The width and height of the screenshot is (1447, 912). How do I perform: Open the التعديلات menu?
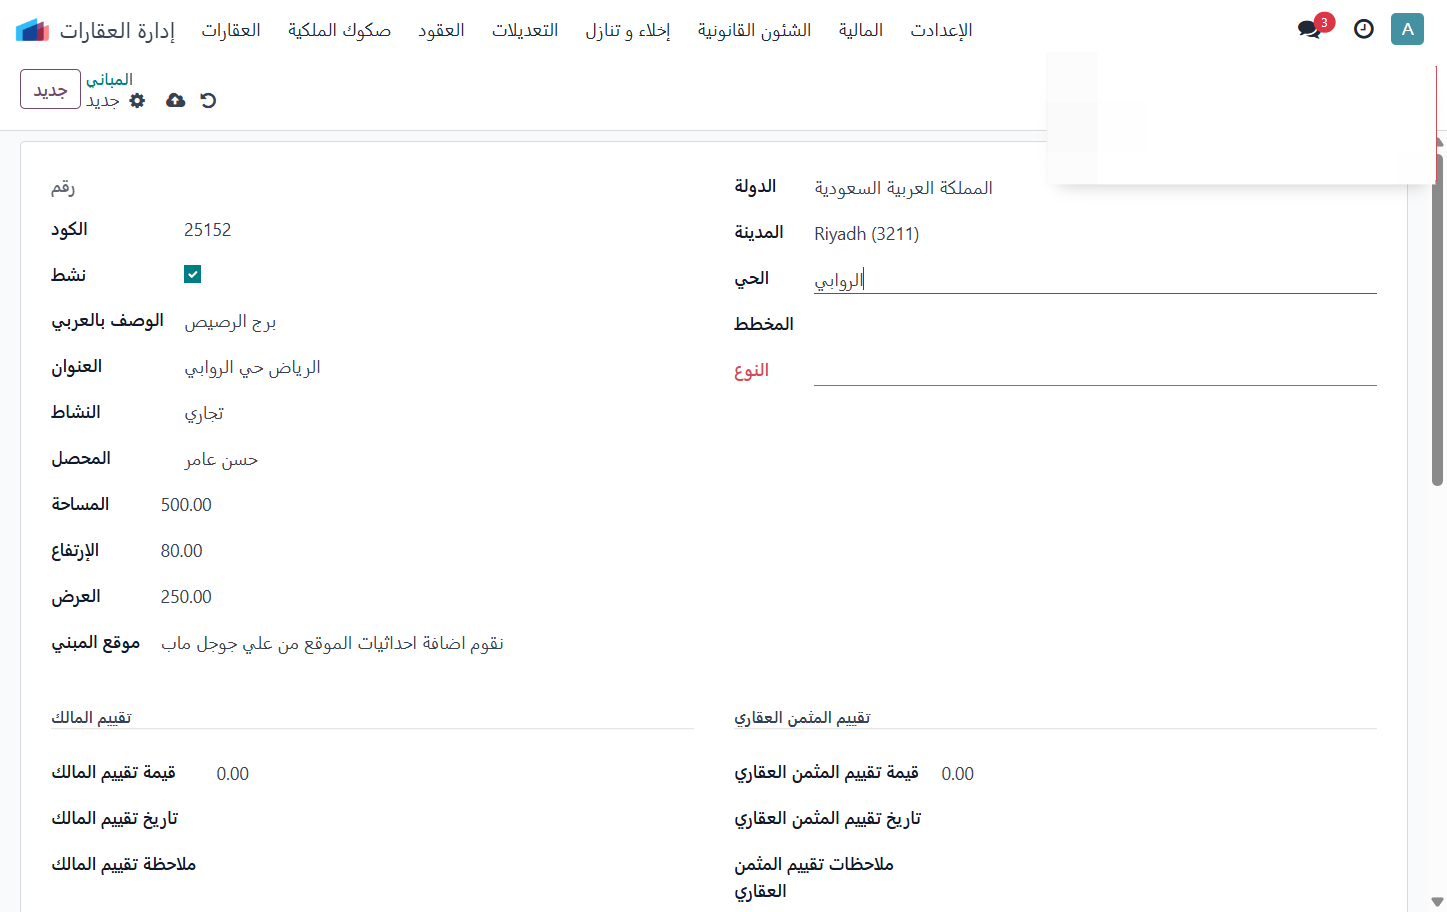[525, 30]
